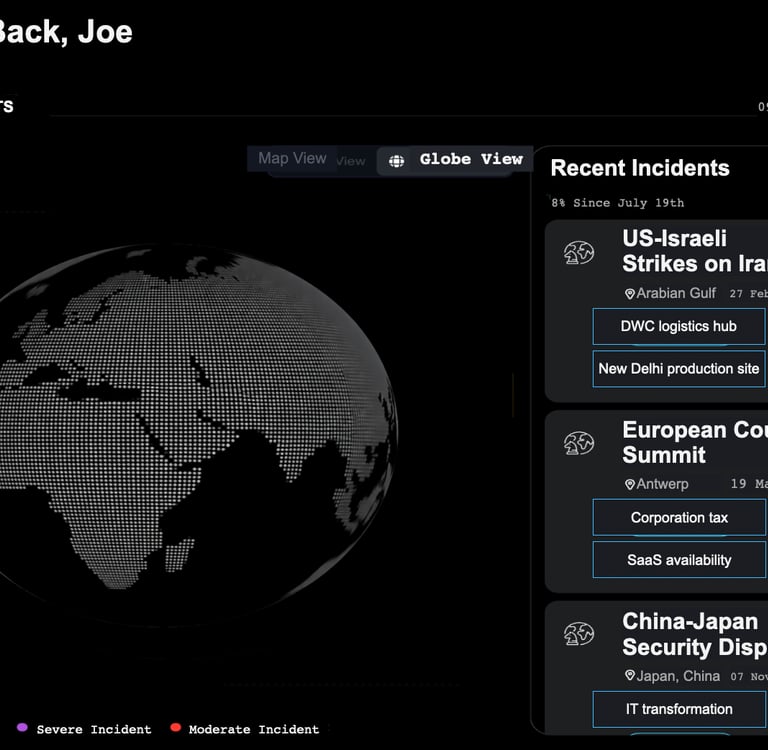
Task: Click the purple Severe Incident legend dot
Action: (x=22, y=727)
